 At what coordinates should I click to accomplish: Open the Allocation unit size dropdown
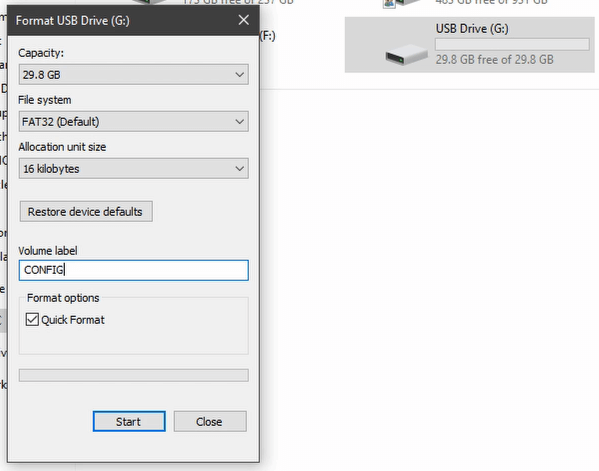coord(133,168)
